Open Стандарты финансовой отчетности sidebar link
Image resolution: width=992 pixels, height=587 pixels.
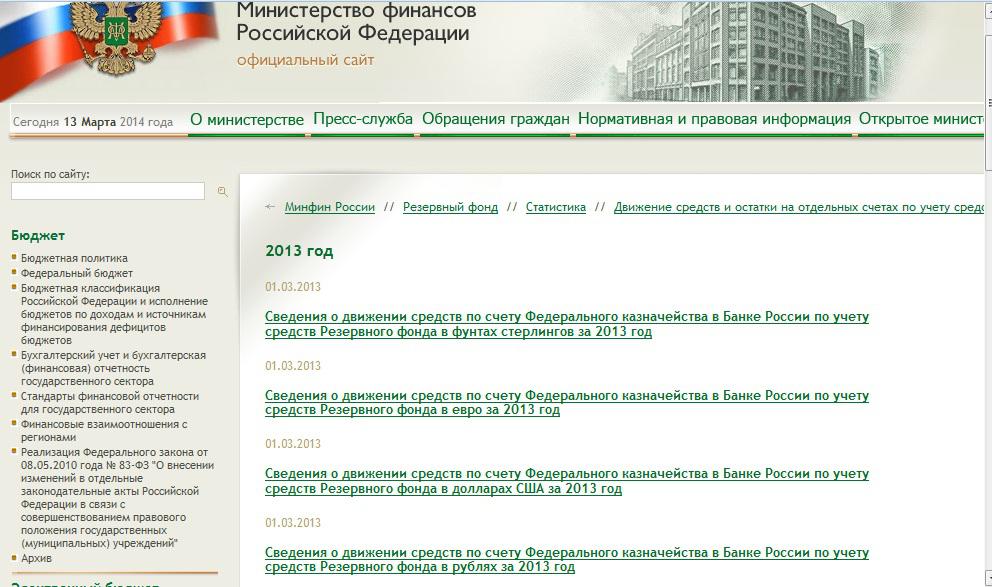[109, 403]
